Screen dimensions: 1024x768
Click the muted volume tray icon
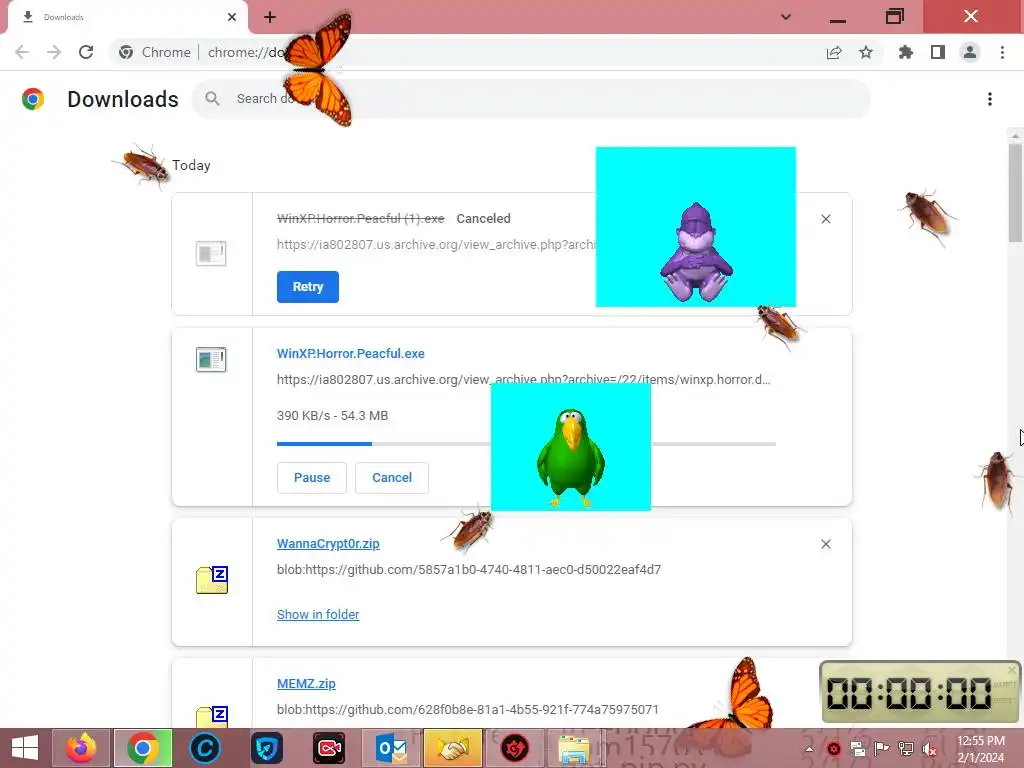[929, 749]
